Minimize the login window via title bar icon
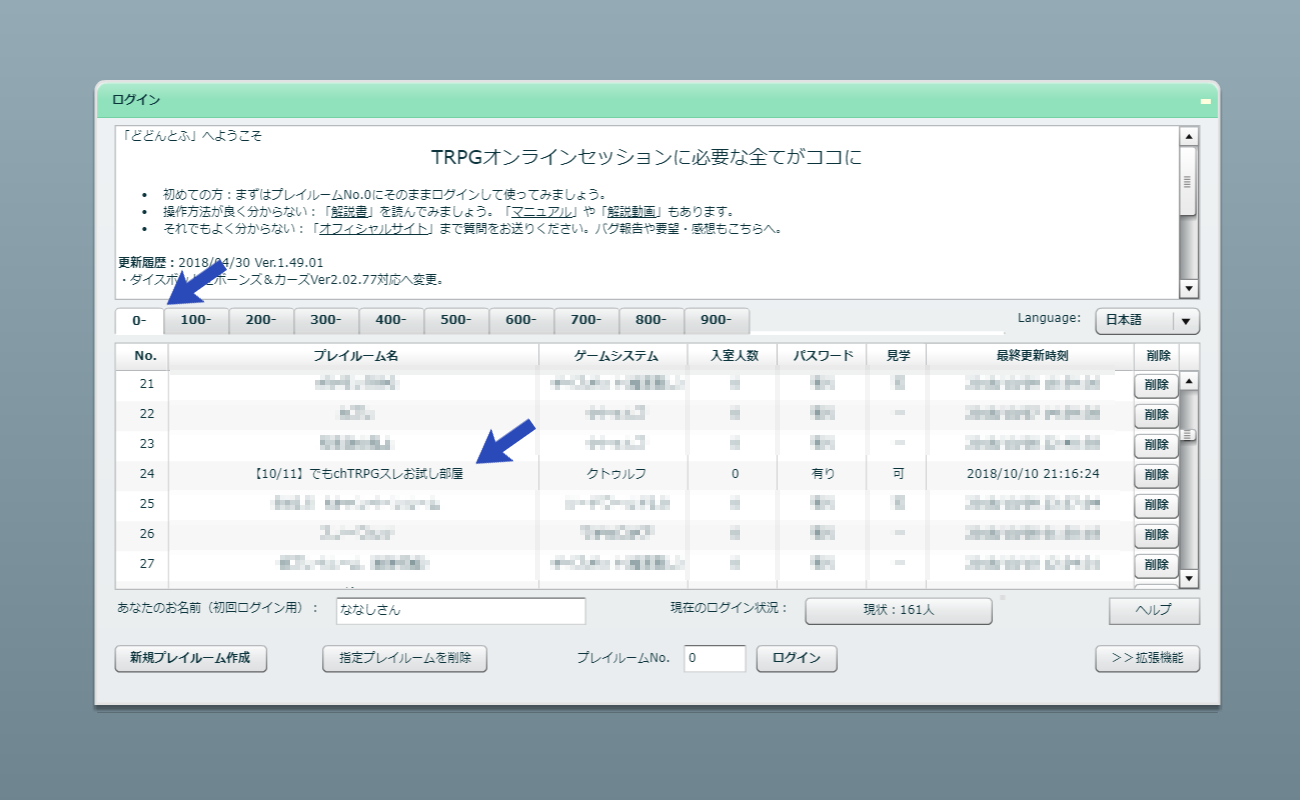Screen dimensions: 1300x800 coord(1205,101)
